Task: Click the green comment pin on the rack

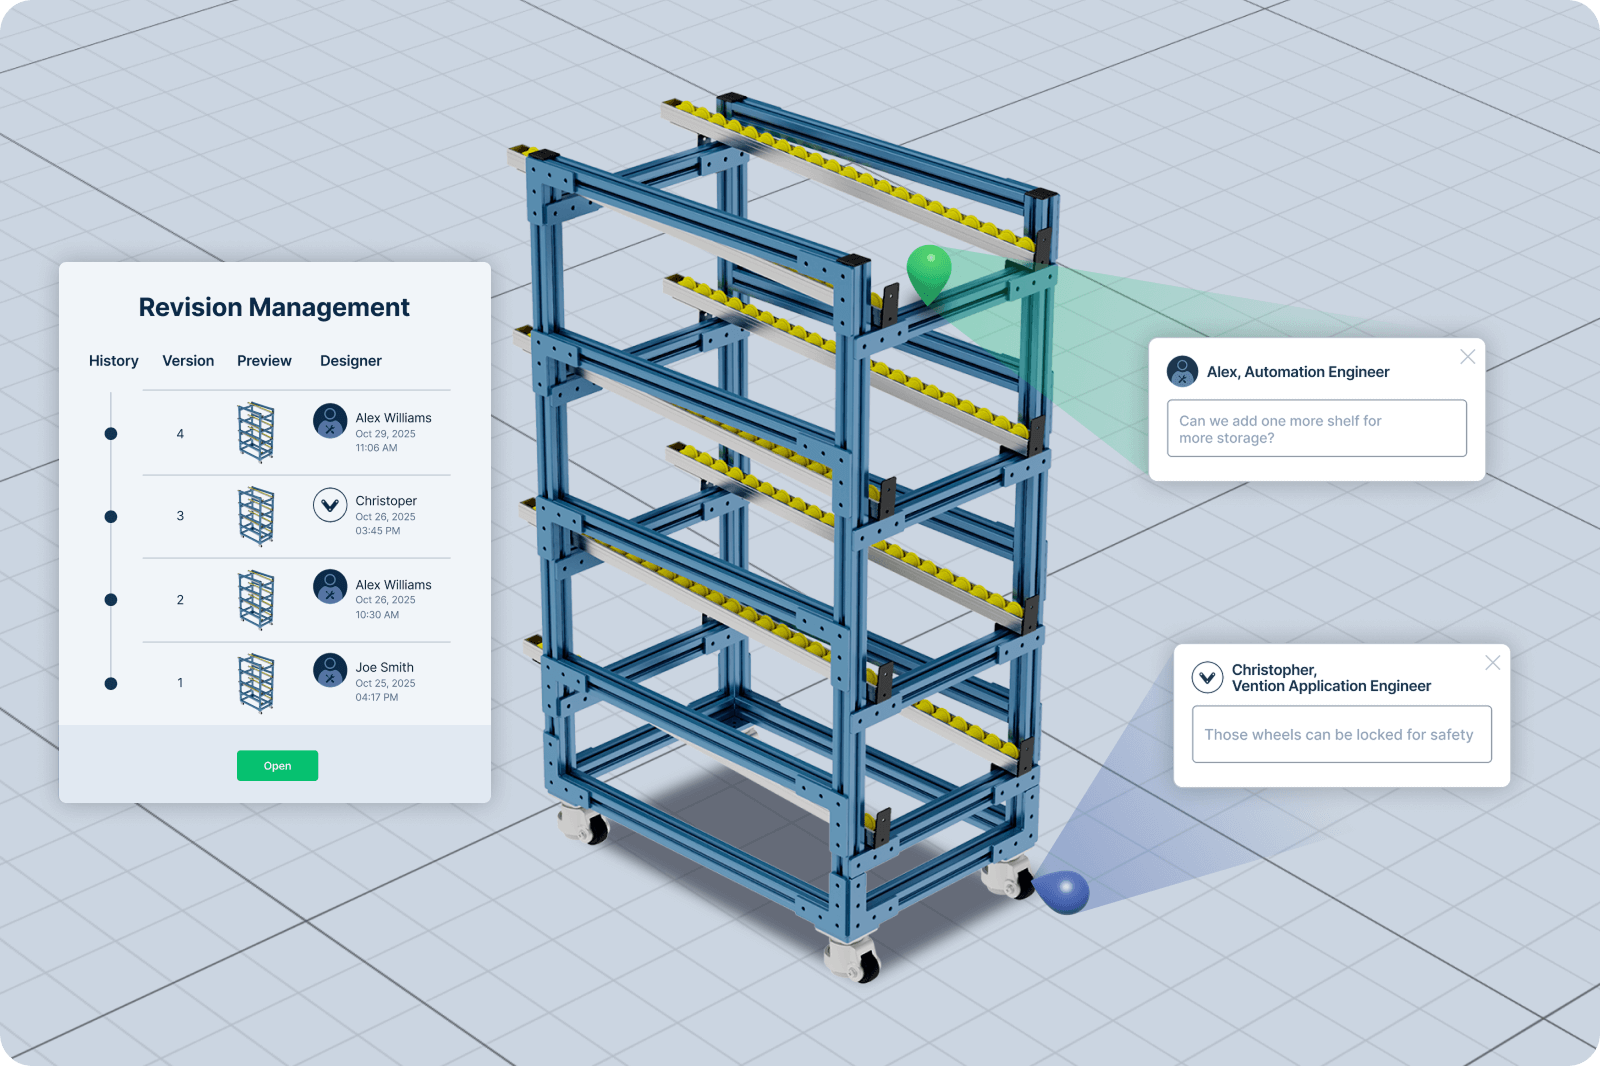Action: point(928,270)
